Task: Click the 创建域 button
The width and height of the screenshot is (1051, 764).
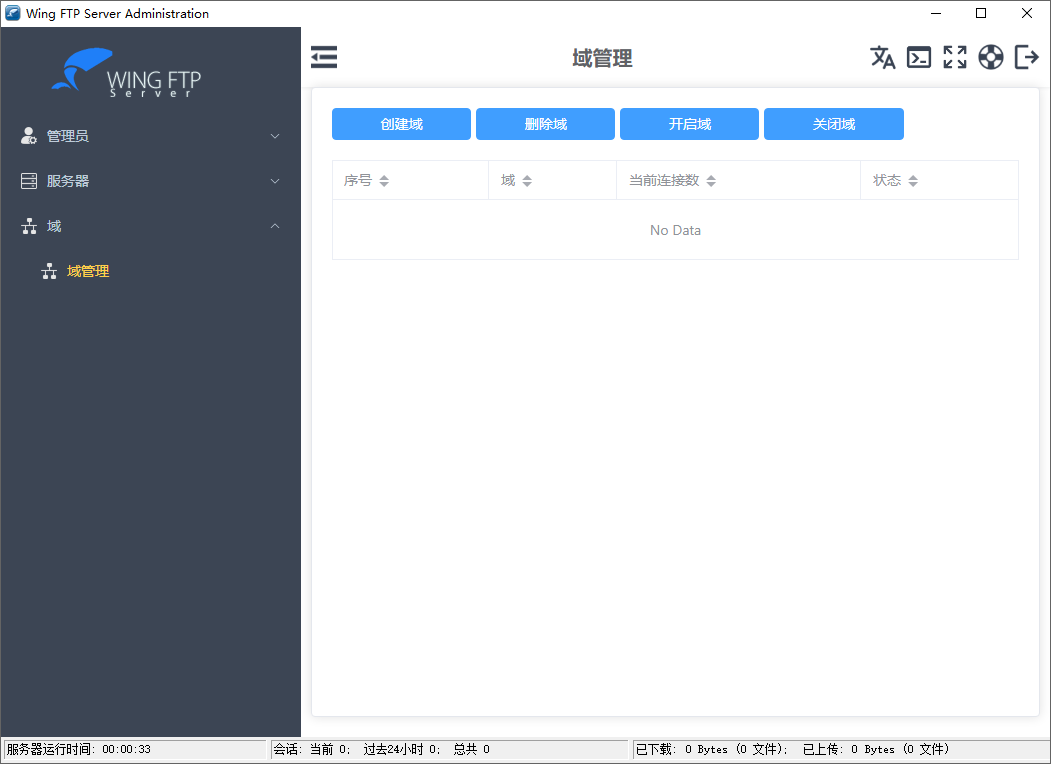Action: pyautogui.click(x=401, y=124)
